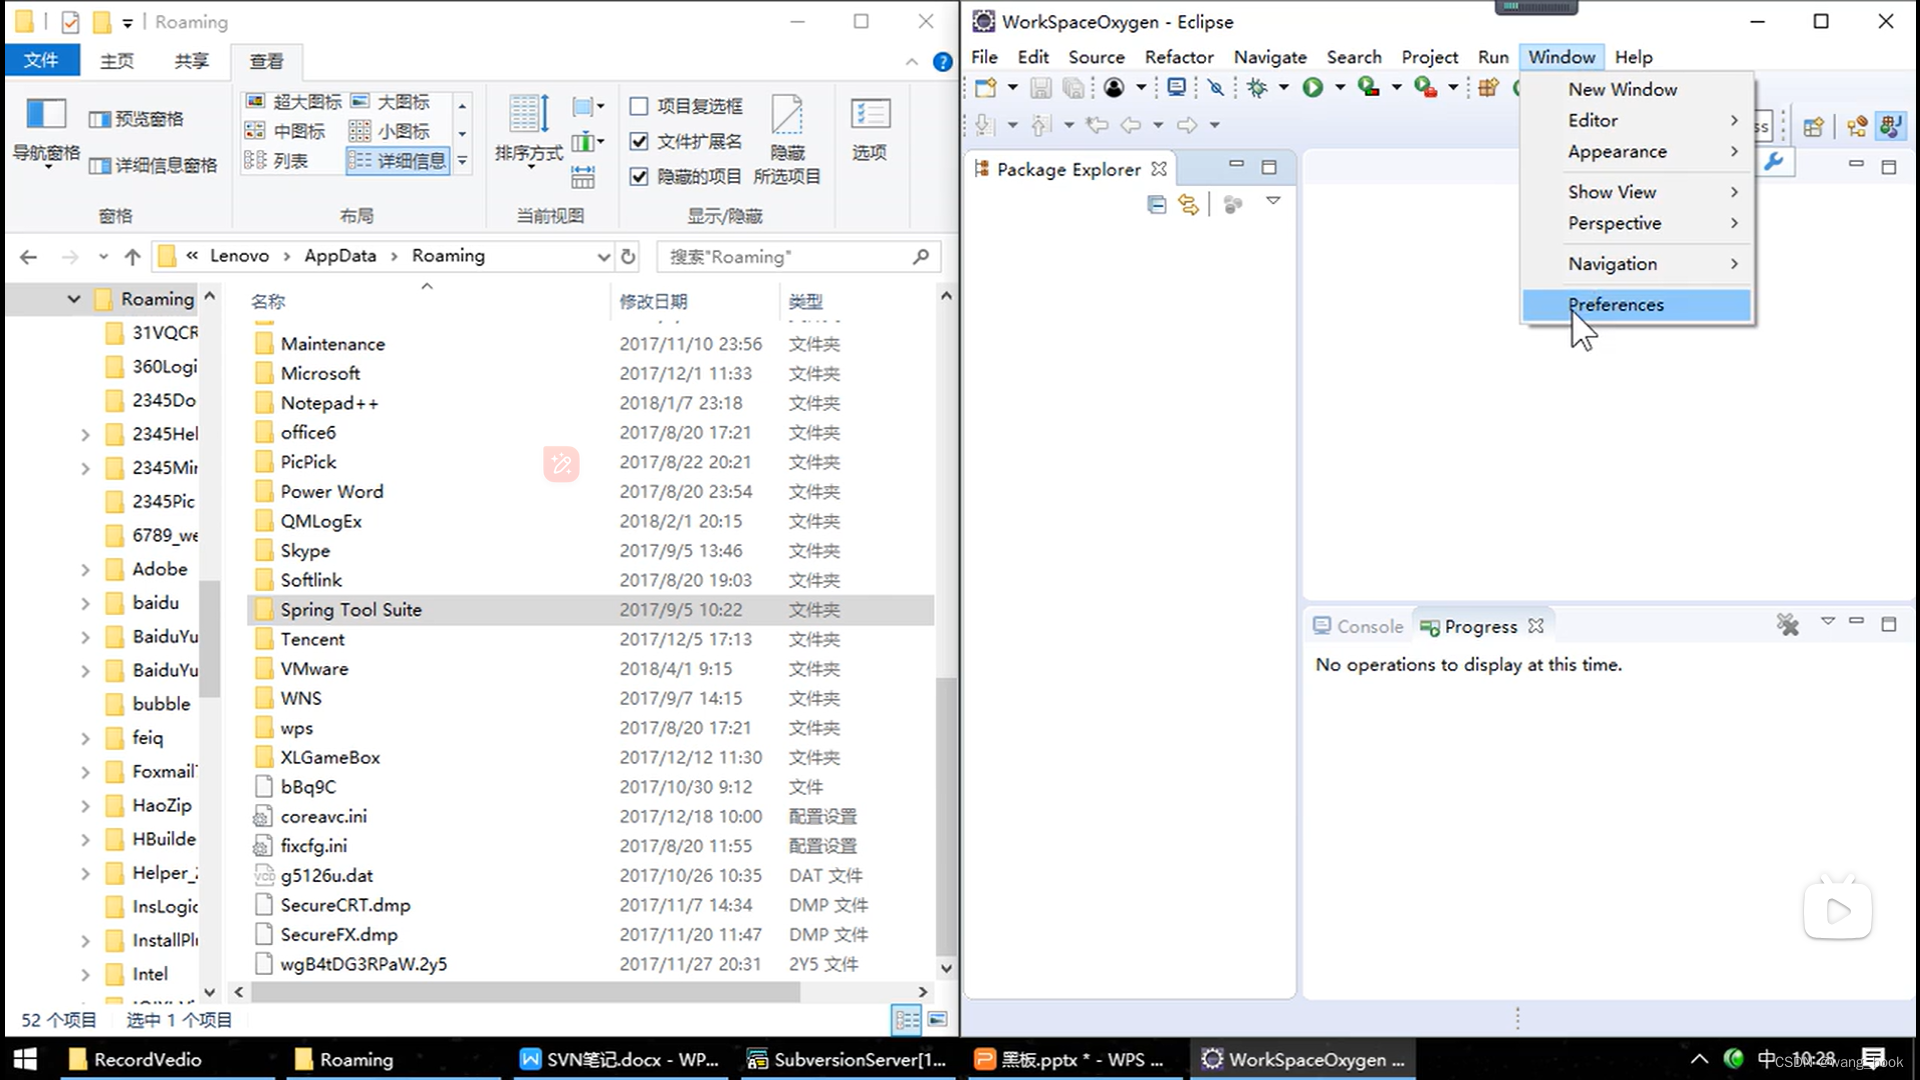1920x1080 pixels.
Task: Close the Package Explorer tab
Action: pyautogui.click(x=1159, y=169)
